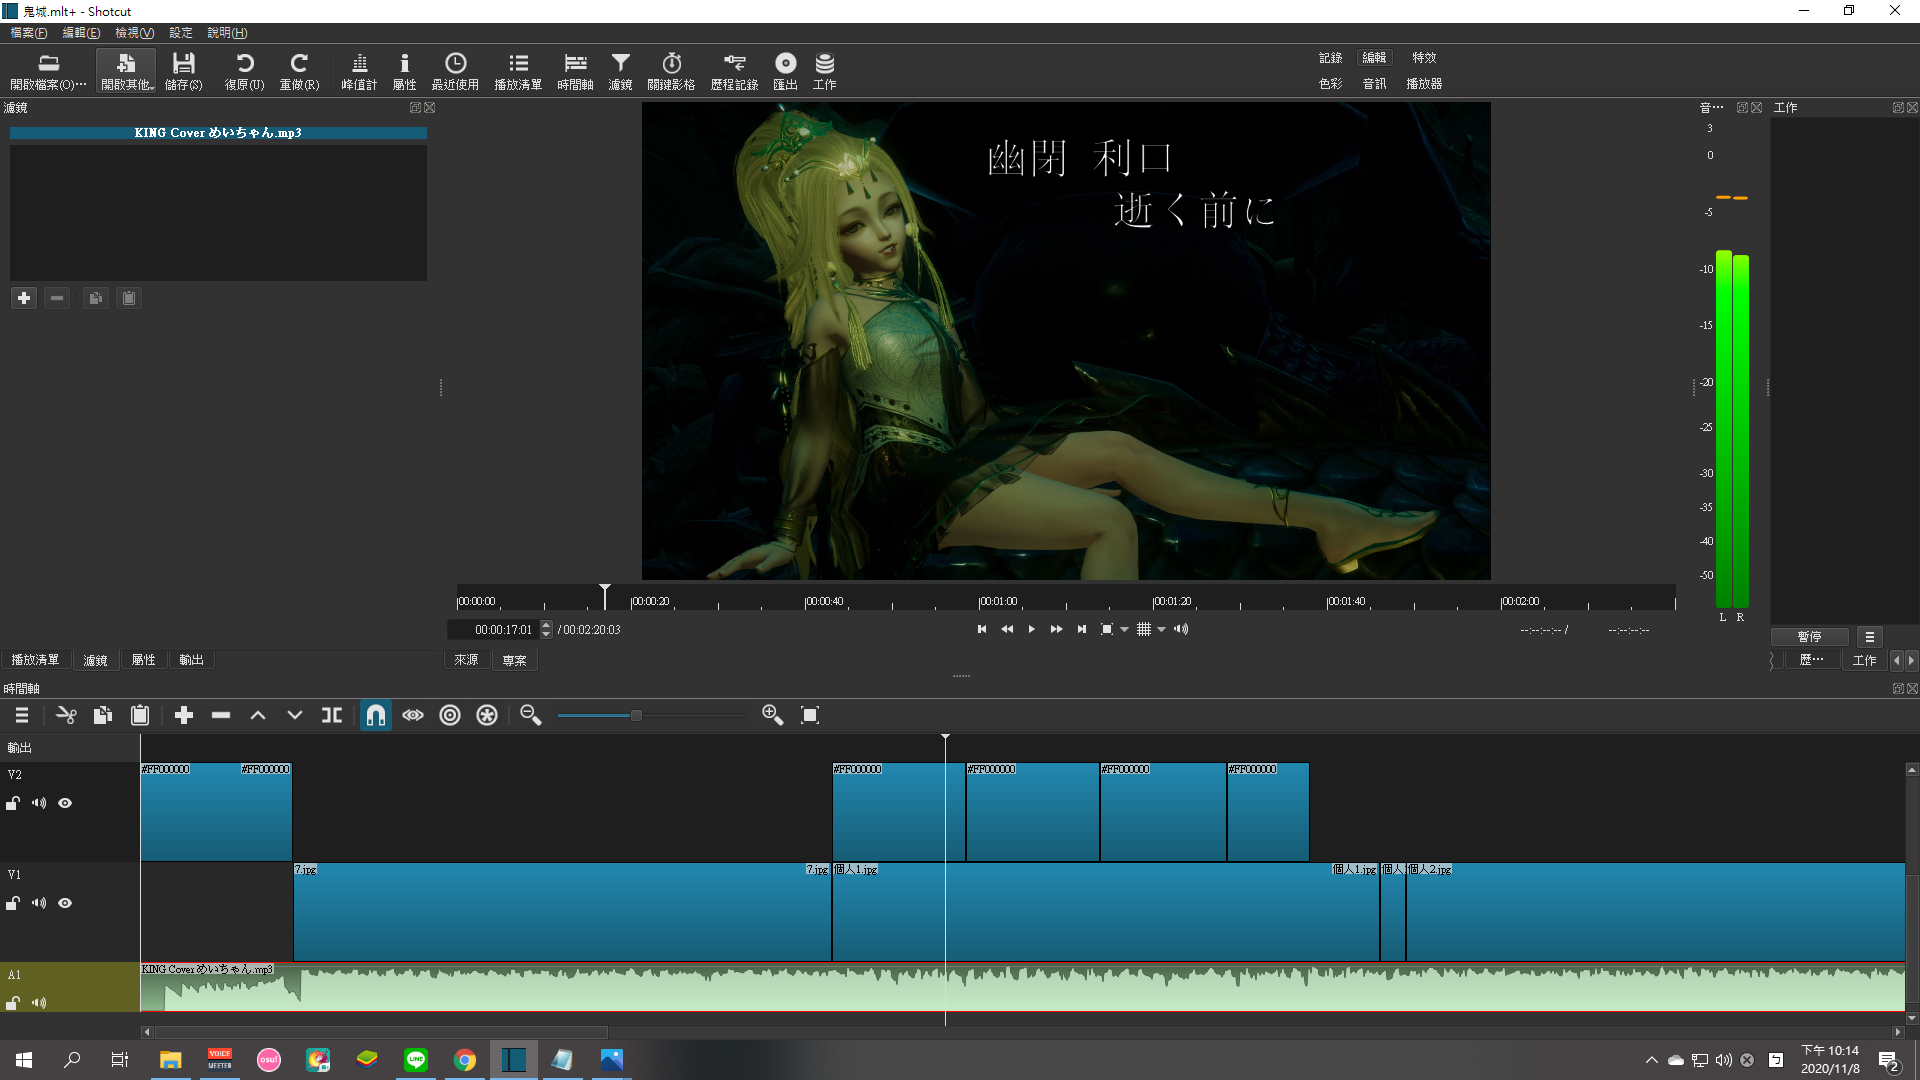
Task: Remove the filter with the minus button
Action: pos(57,298)
